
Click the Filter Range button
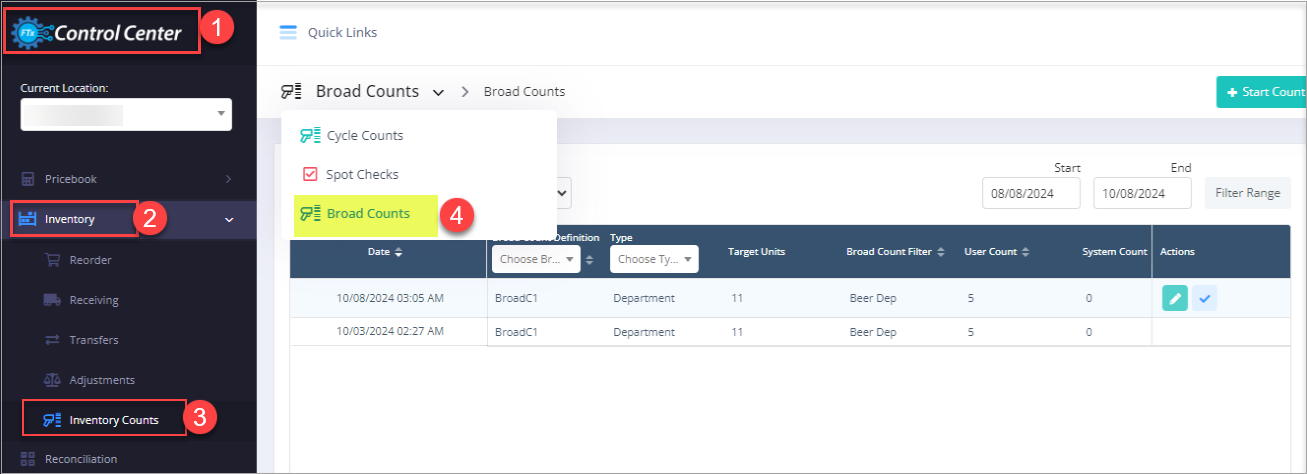coord(1247,193)
